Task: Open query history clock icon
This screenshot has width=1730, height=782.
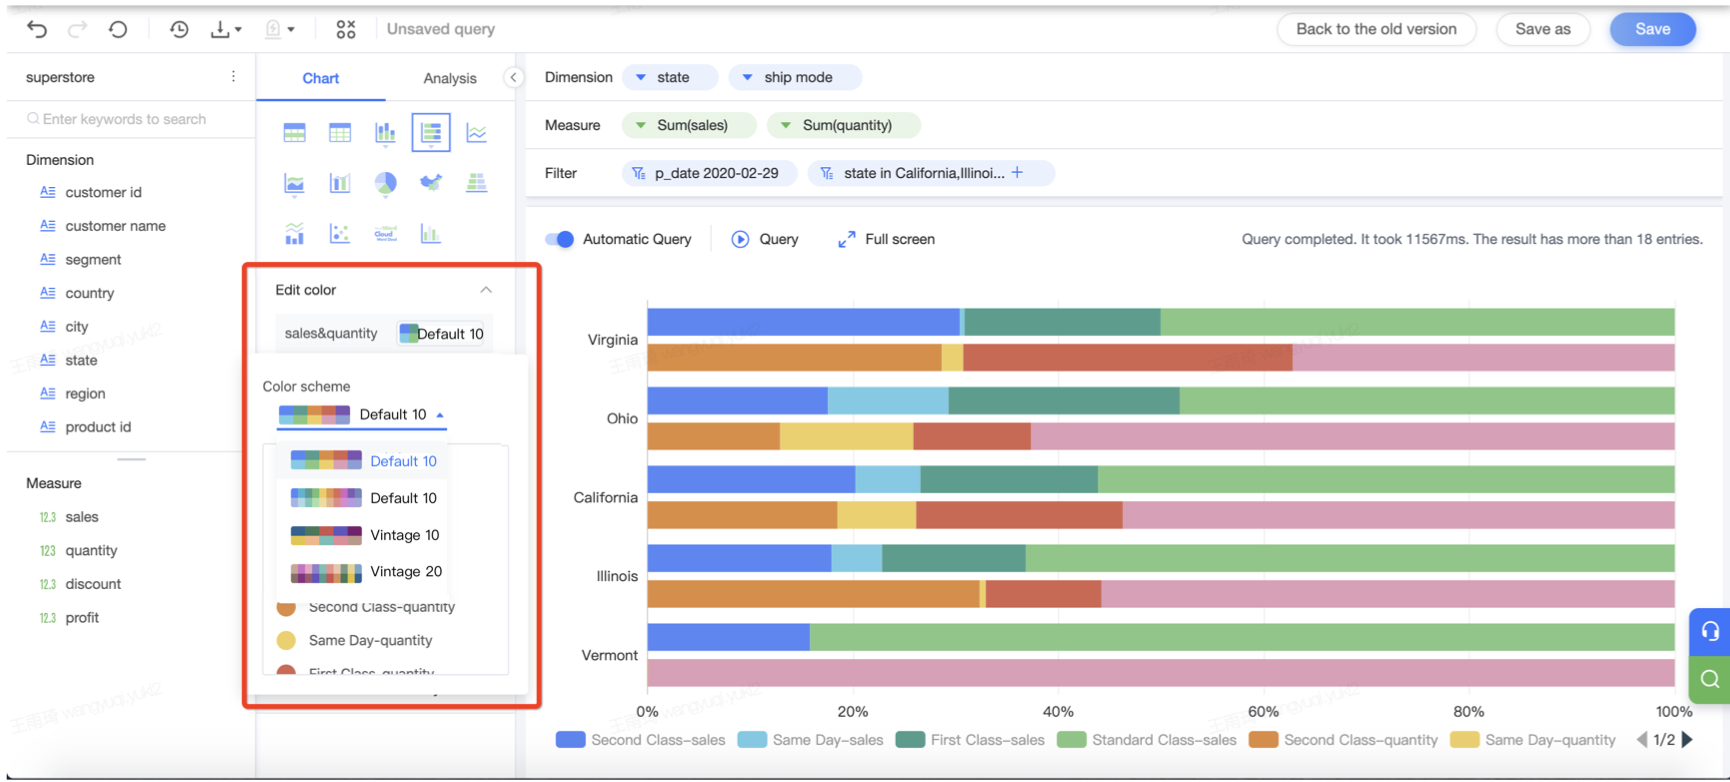Action: point(179,29)
